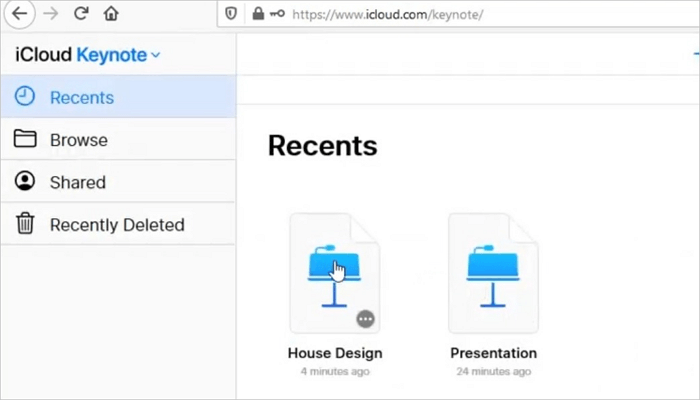The image size is (700, 400).
Task: Click the padlock site security icon
Action: point(258,13)
